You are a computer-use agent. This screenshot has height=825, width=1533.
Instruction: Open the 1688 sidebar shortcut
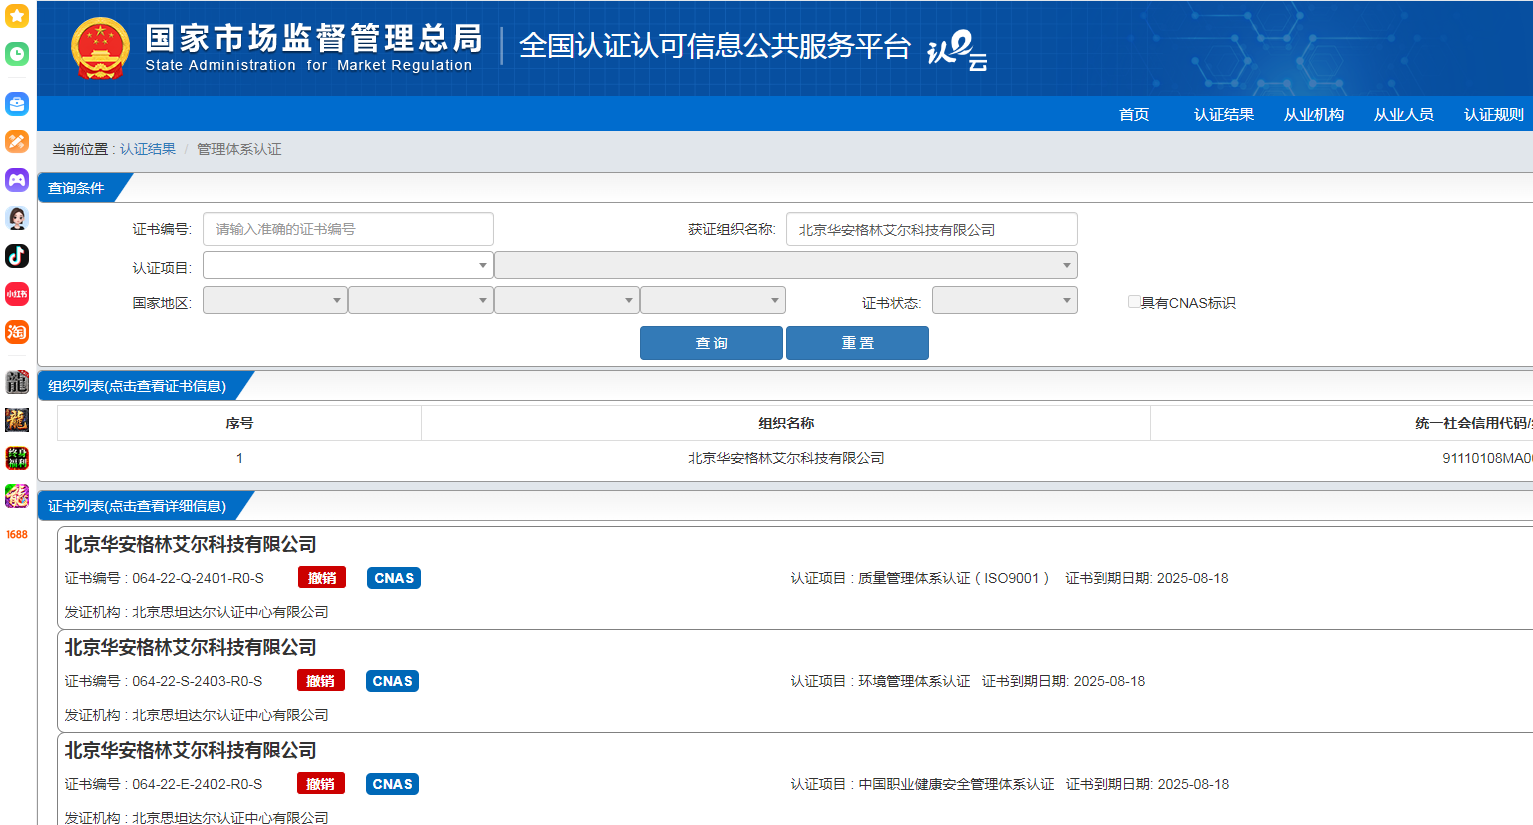point(17,535)
